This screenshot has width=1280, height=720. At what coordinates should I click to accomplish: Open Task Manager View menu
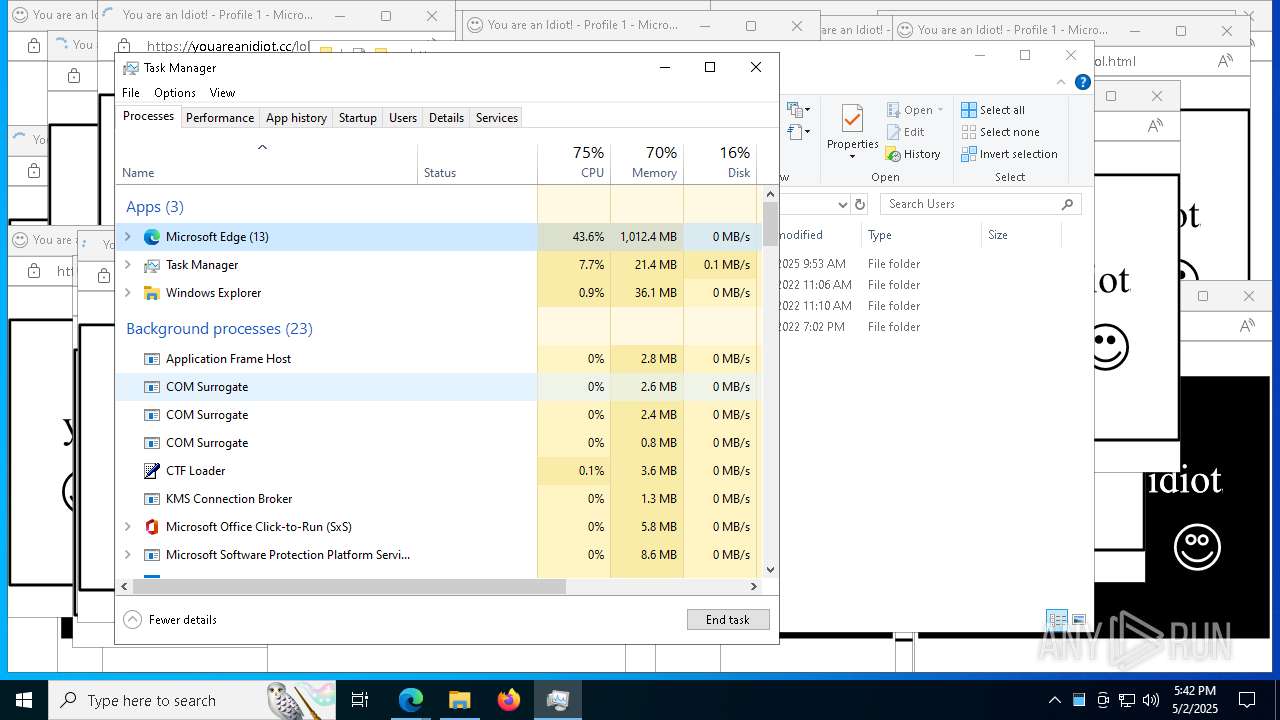coord(222,93)
